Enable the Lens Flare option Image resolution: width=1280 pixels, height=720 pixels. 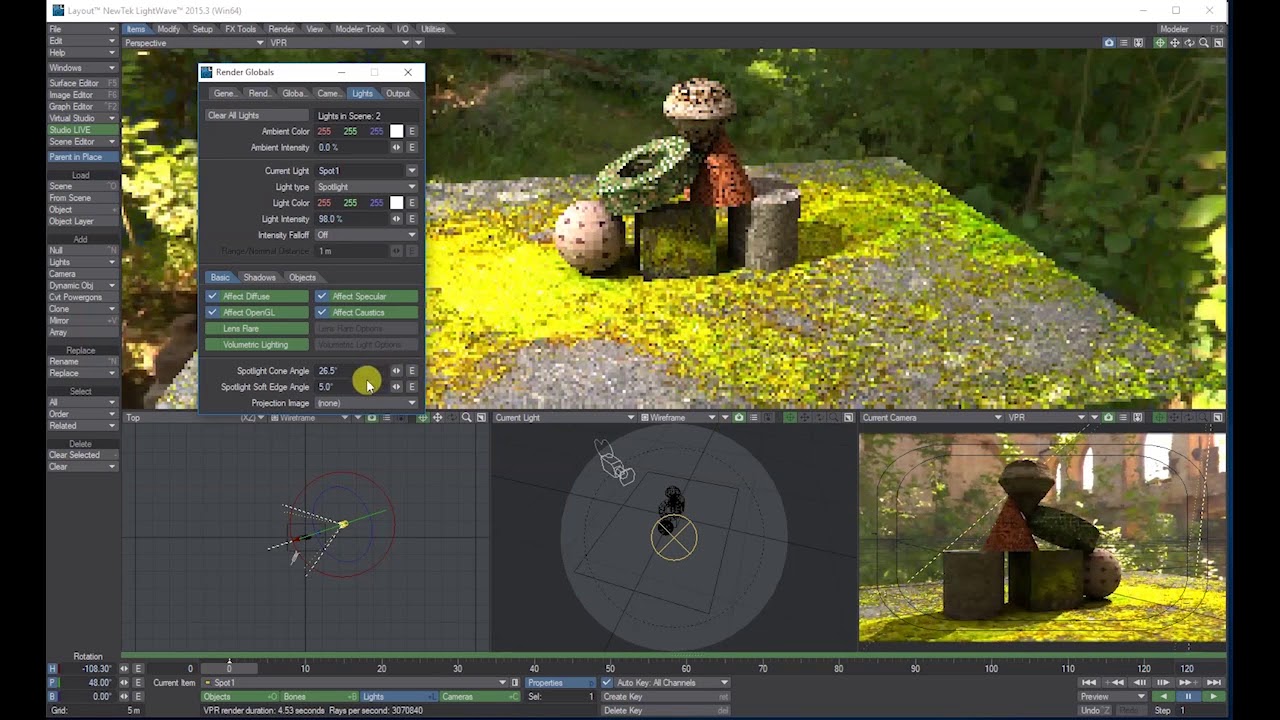click(x=257, y=329)
